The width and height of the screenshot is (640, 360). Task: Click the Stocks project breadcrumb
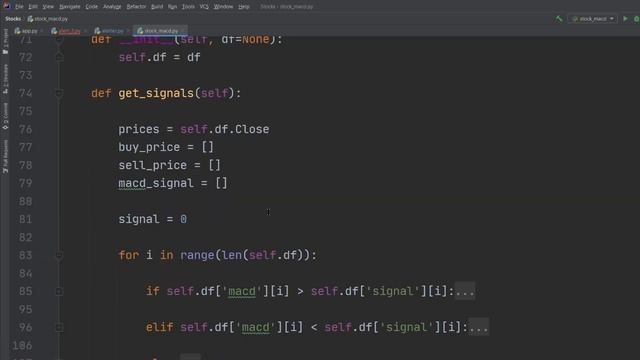pyautogui.click(x=13, y=19)
